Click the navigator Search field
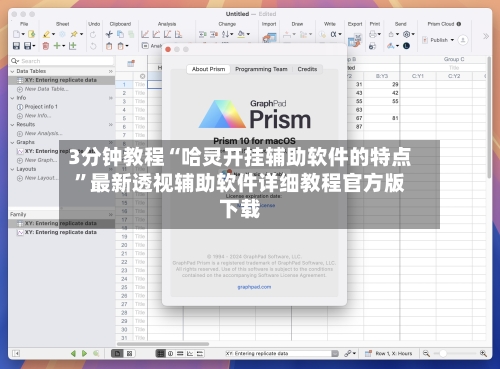Viewport: 500px width, 369px height. pos(62,61)
